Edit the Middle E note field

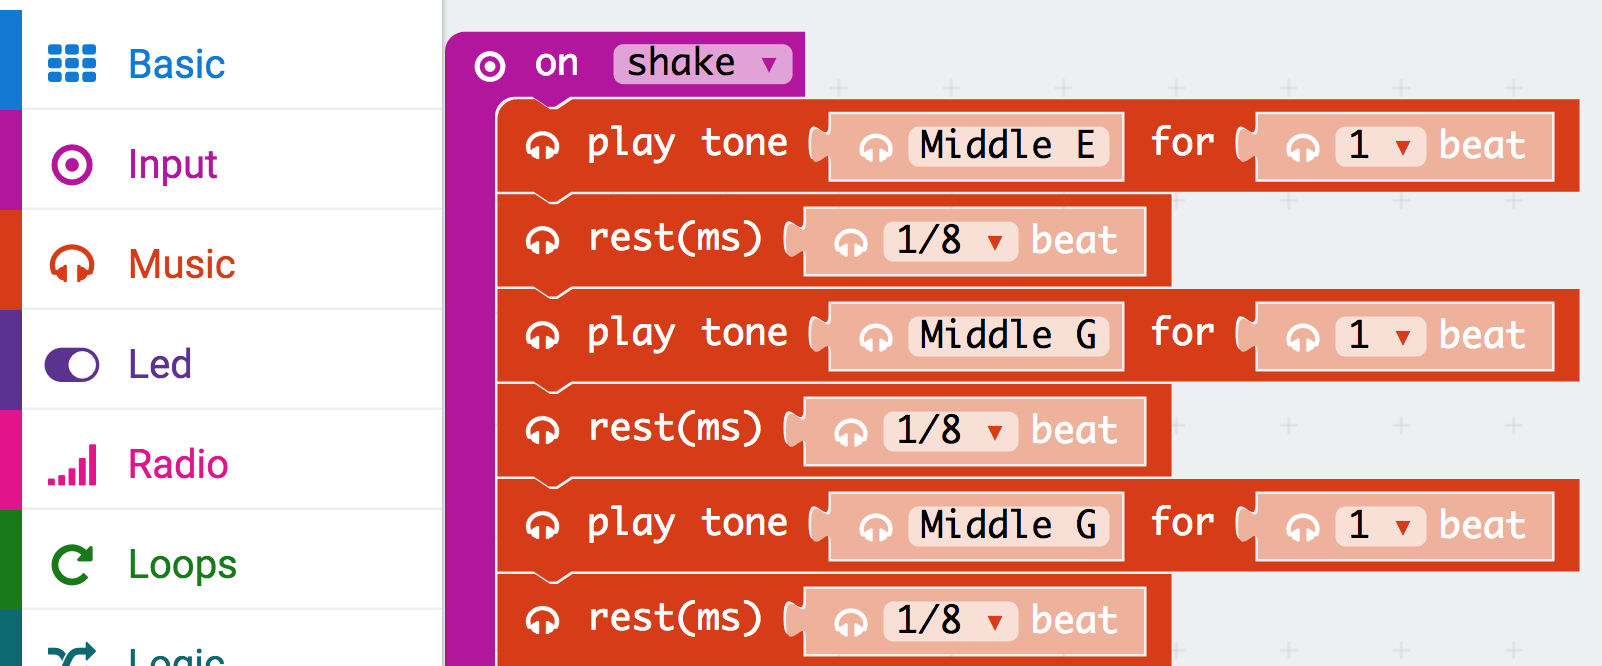pos(1007,146)
